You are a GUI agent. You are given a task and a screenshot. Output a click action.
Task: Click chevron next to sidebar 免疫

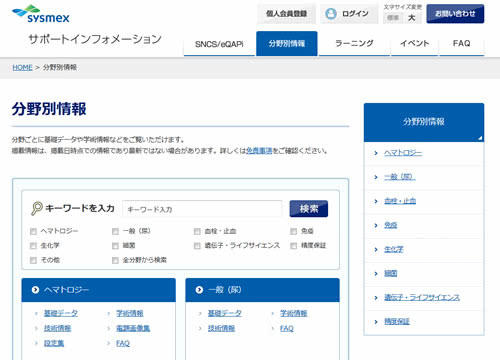[376, 225]
